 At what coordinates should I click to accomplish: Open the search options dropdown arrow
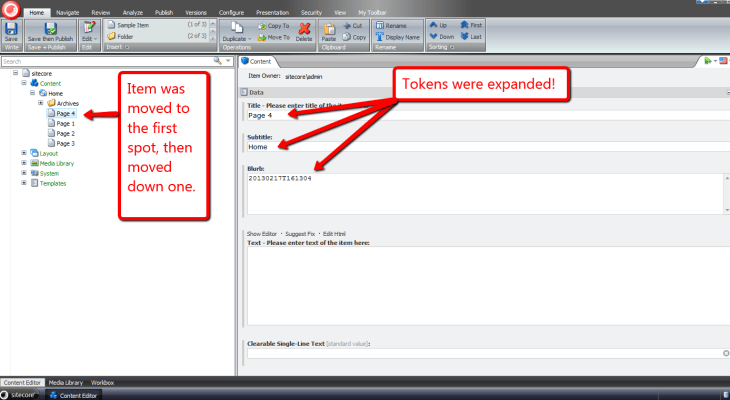(x=228, y=61)
